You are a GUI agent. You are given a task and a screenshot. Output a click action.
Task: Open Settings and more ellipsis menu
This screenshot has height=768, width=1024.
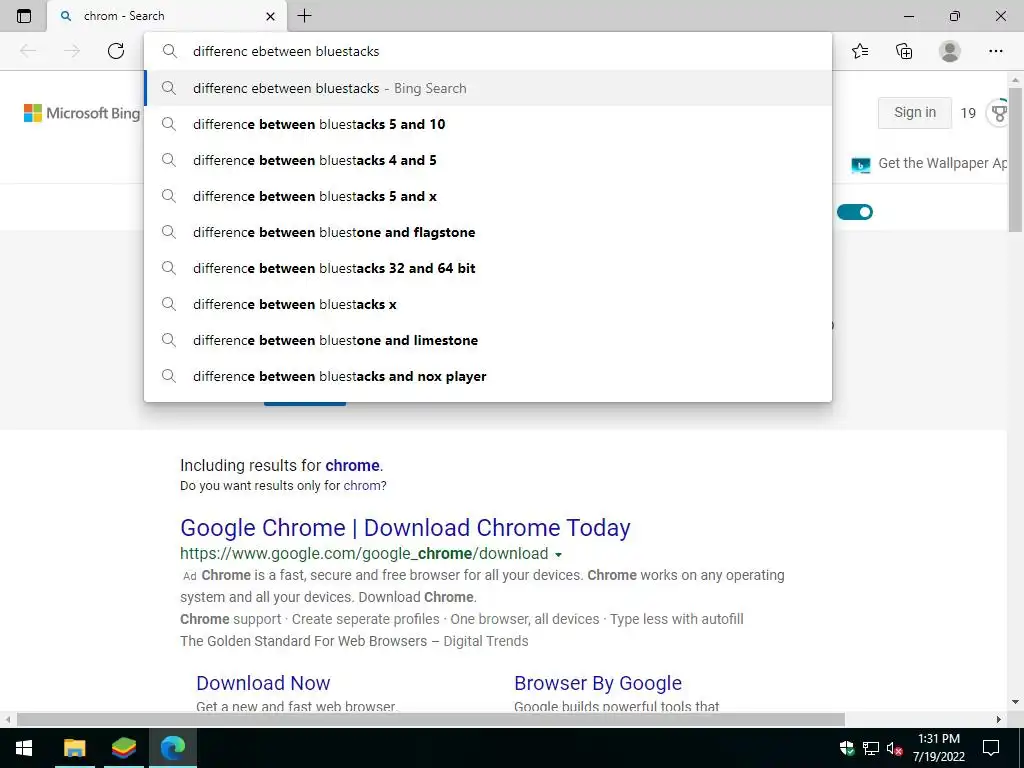coord(995,51)
